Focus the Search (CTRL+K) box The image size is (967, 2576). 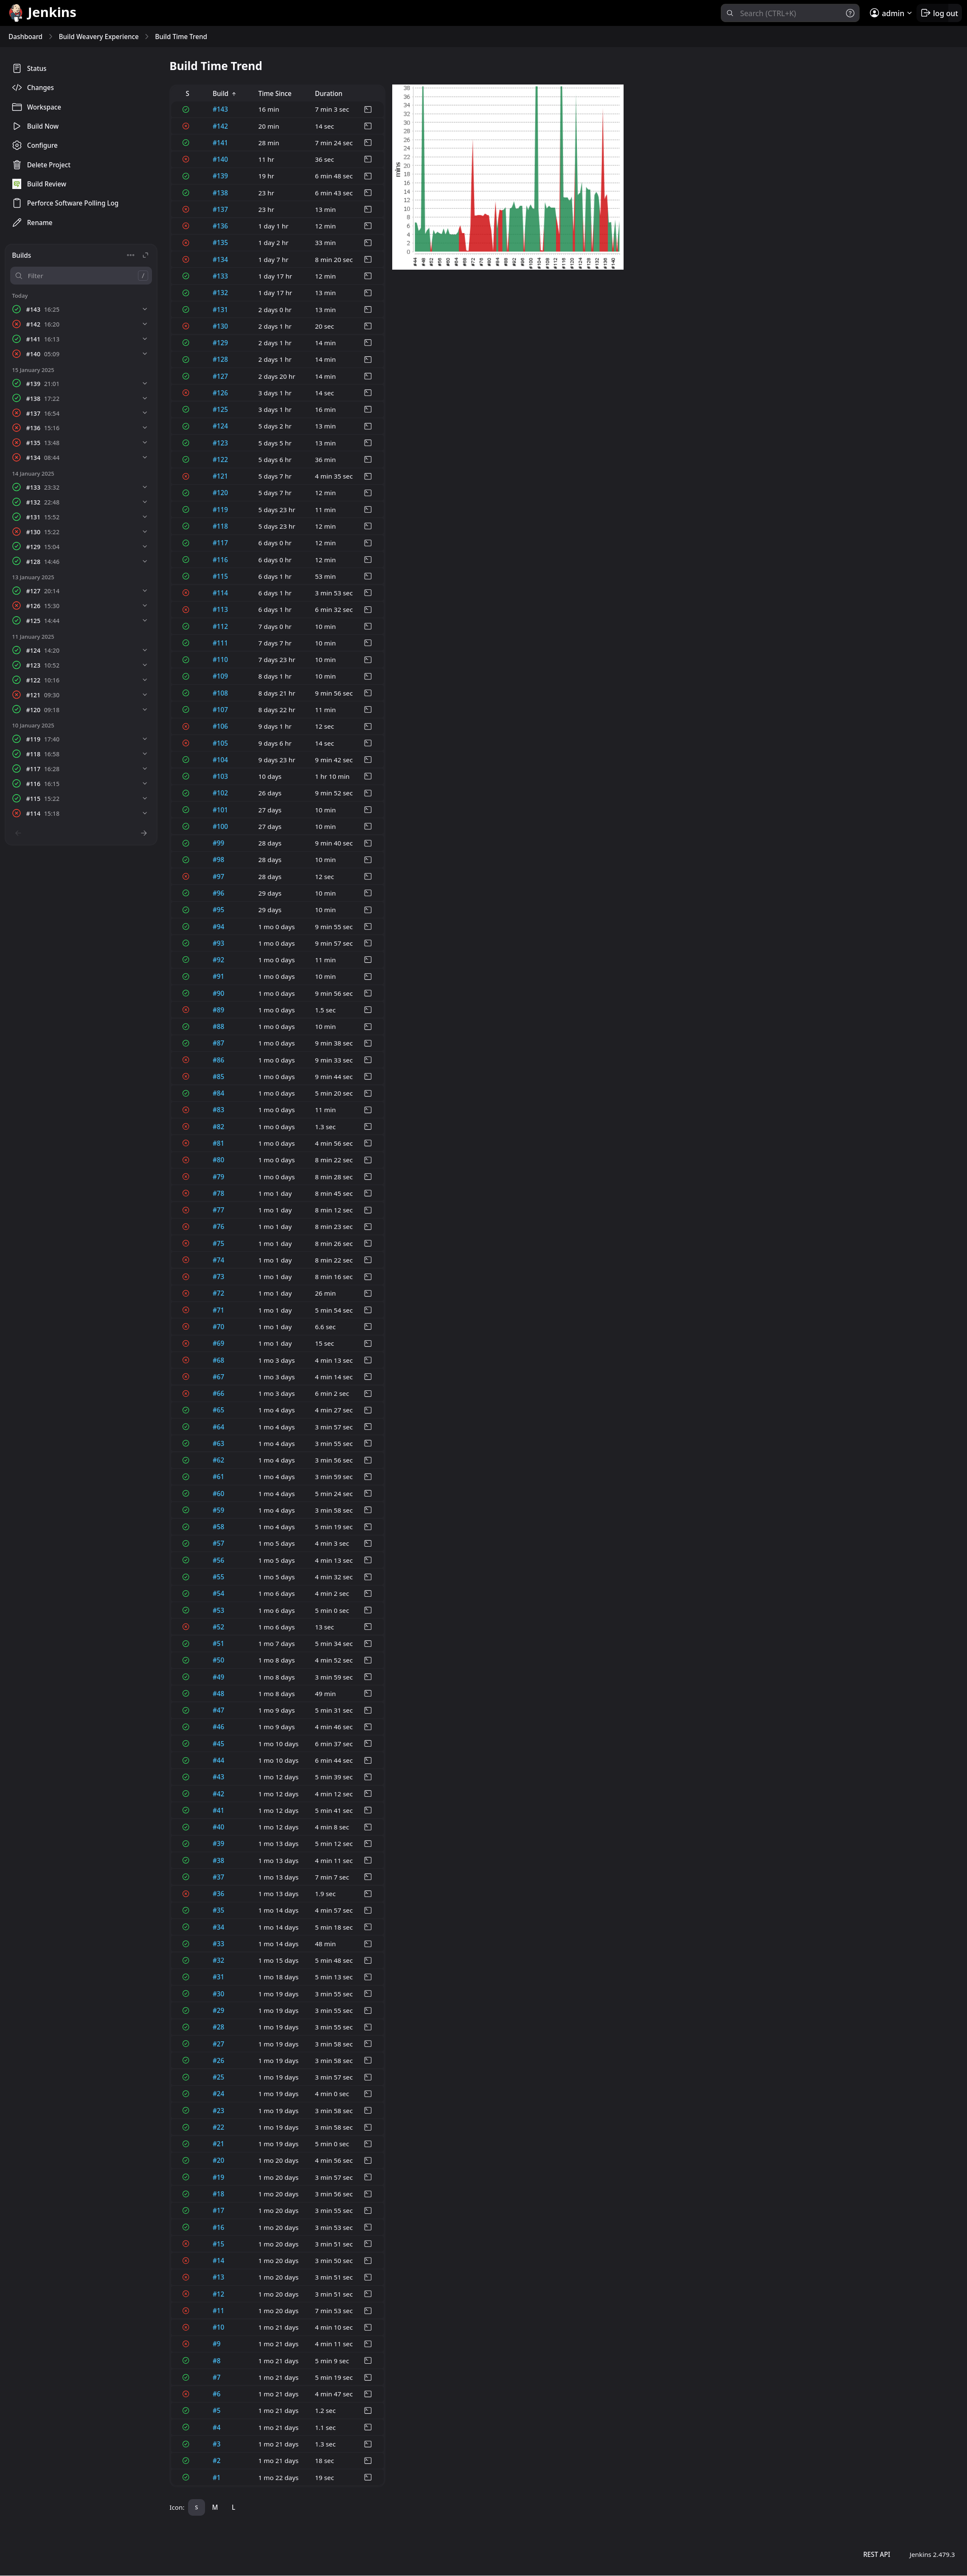[790, 13]
